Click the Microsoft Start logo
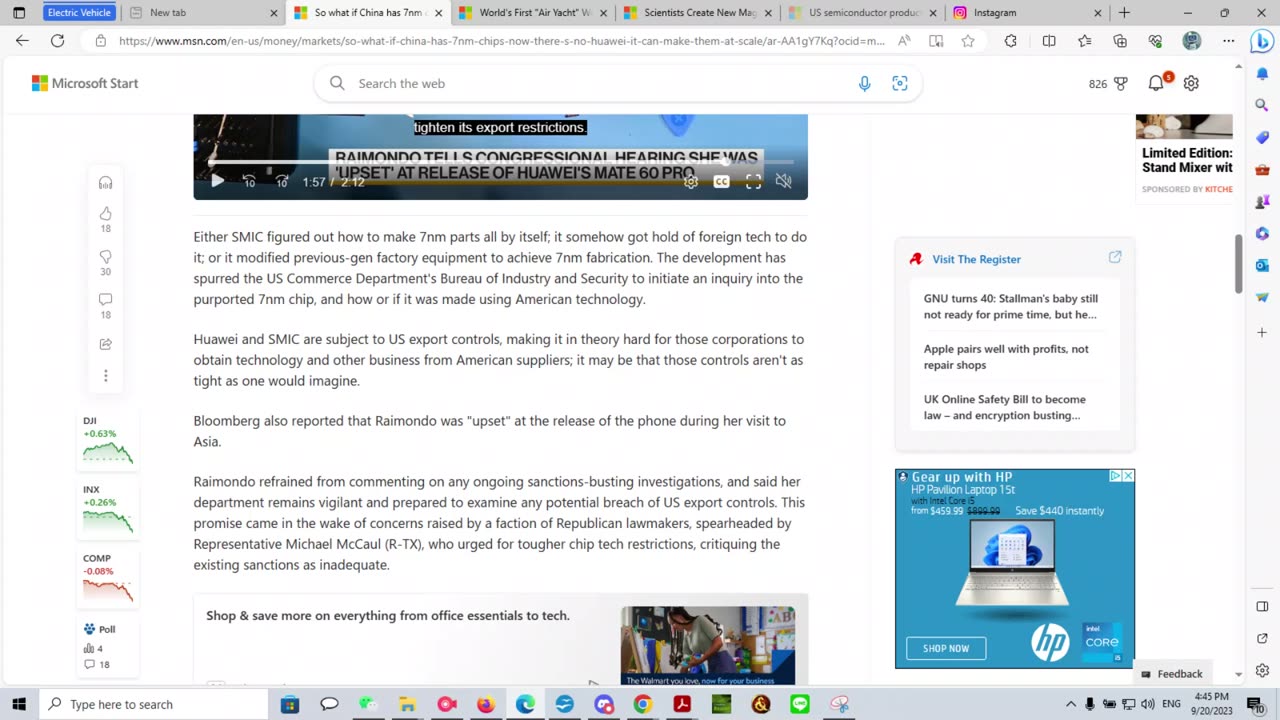1280x720 pixels. click(85, 83)
